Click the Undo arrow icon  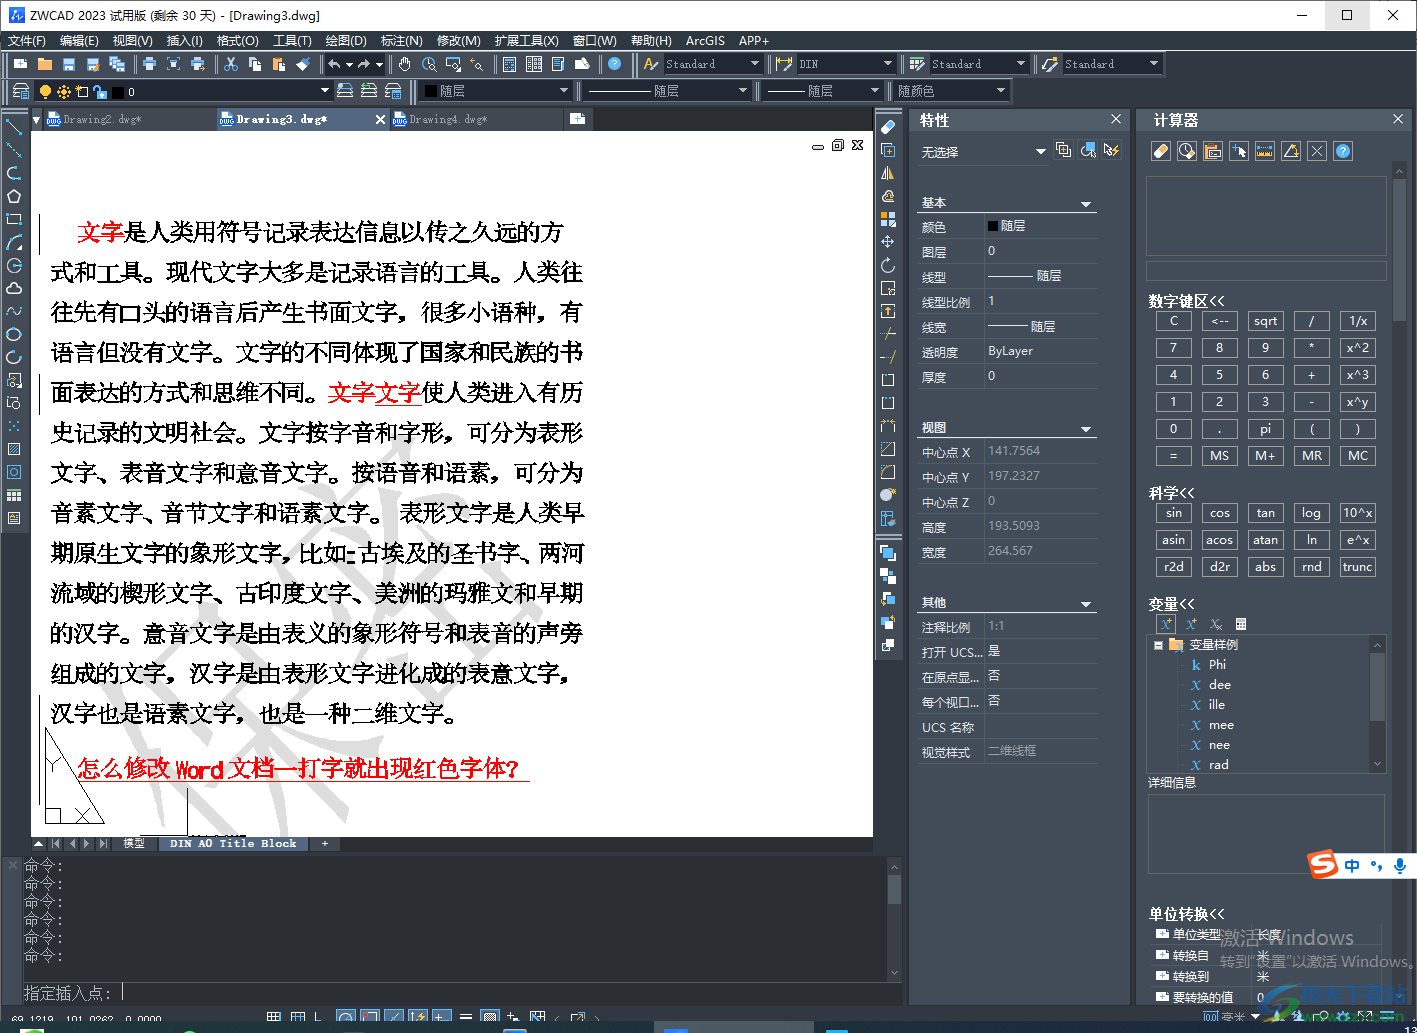tap(334, 64)
